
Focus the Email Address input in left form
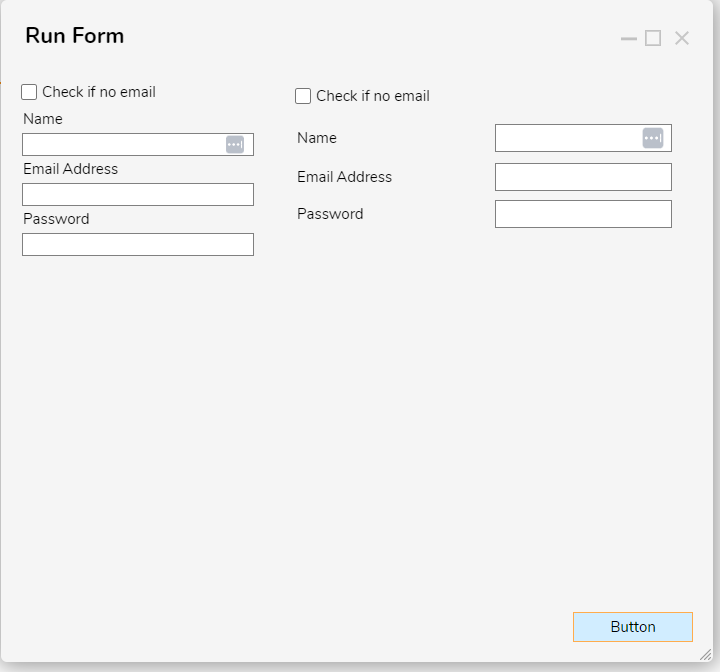point(138,194)
